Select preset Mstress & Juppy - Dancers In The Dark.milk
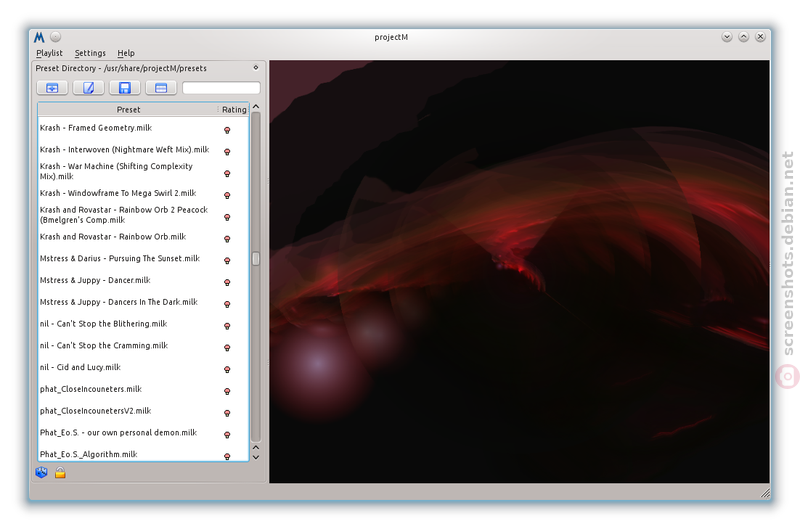Viewport: 800px width, 529px height. [x=119, y=302]
